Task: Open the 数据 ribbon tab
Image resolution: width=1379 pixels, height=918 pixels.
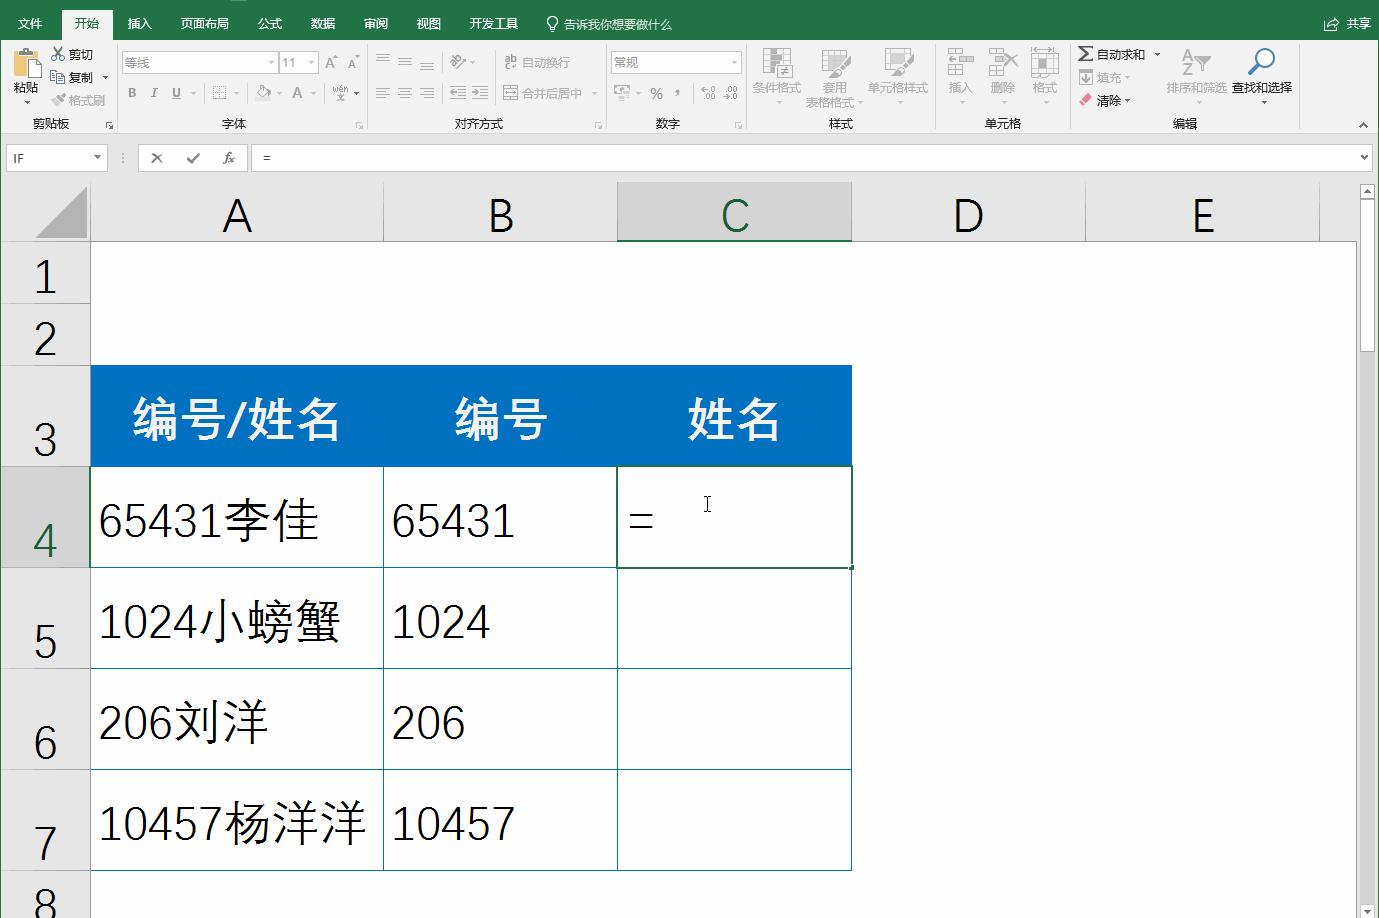Action: pyautogui.click(x=322, y=22)
